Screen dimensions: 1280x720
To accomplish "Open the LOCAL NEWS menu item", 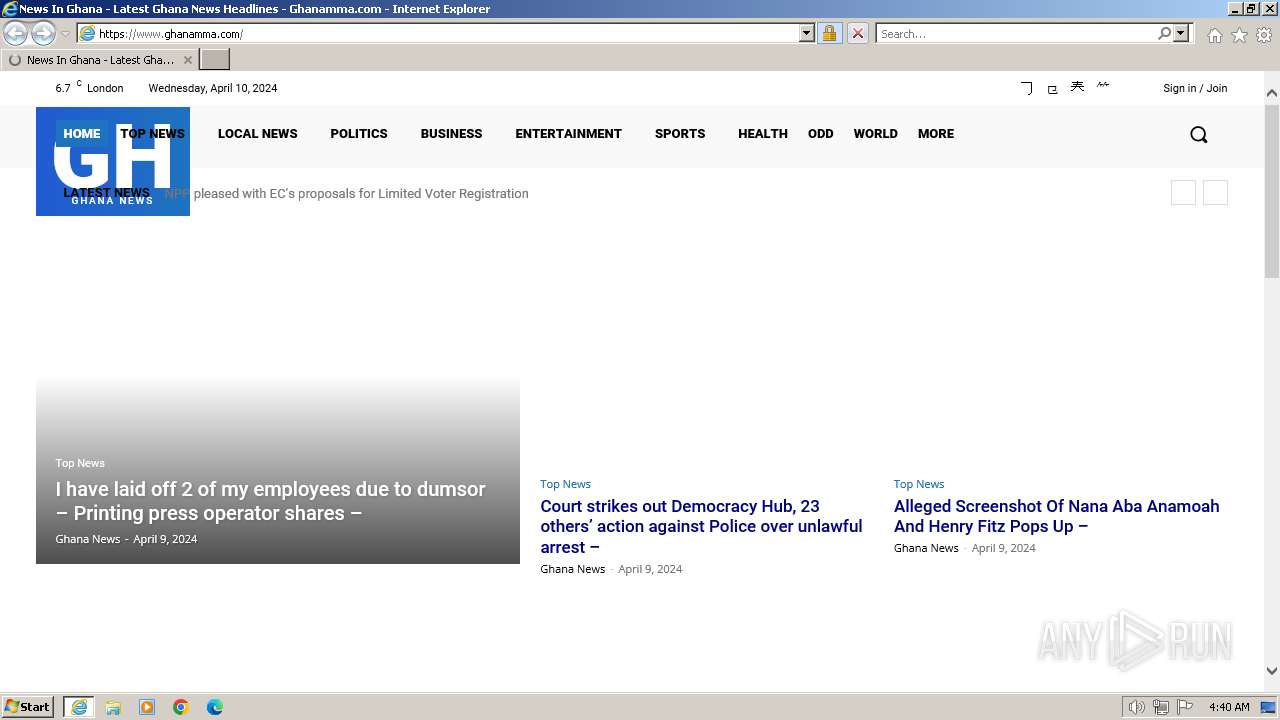I will coord(258,134).
